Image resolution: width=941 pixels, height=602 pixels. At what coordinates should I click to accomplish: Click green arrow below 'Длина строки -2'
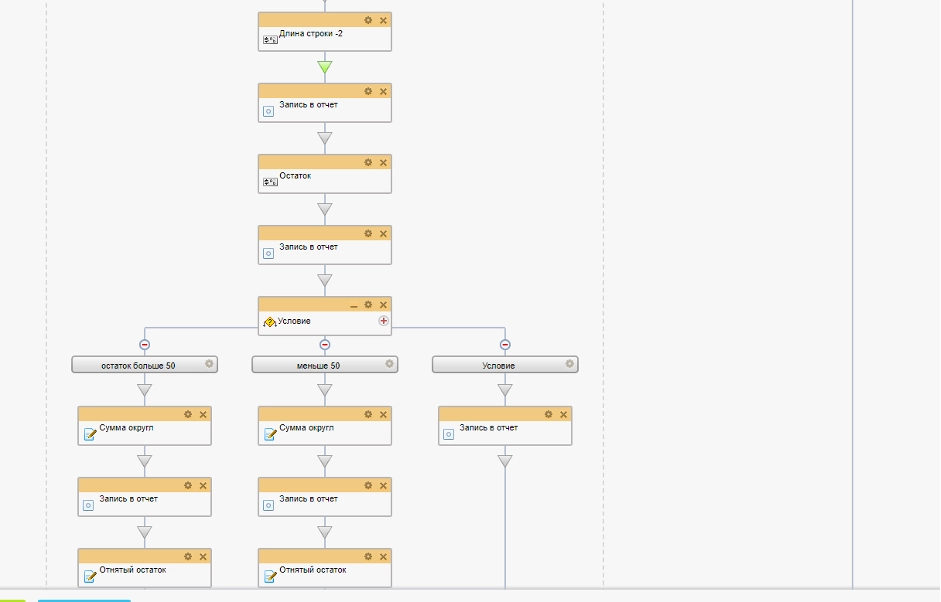(324, 68)
